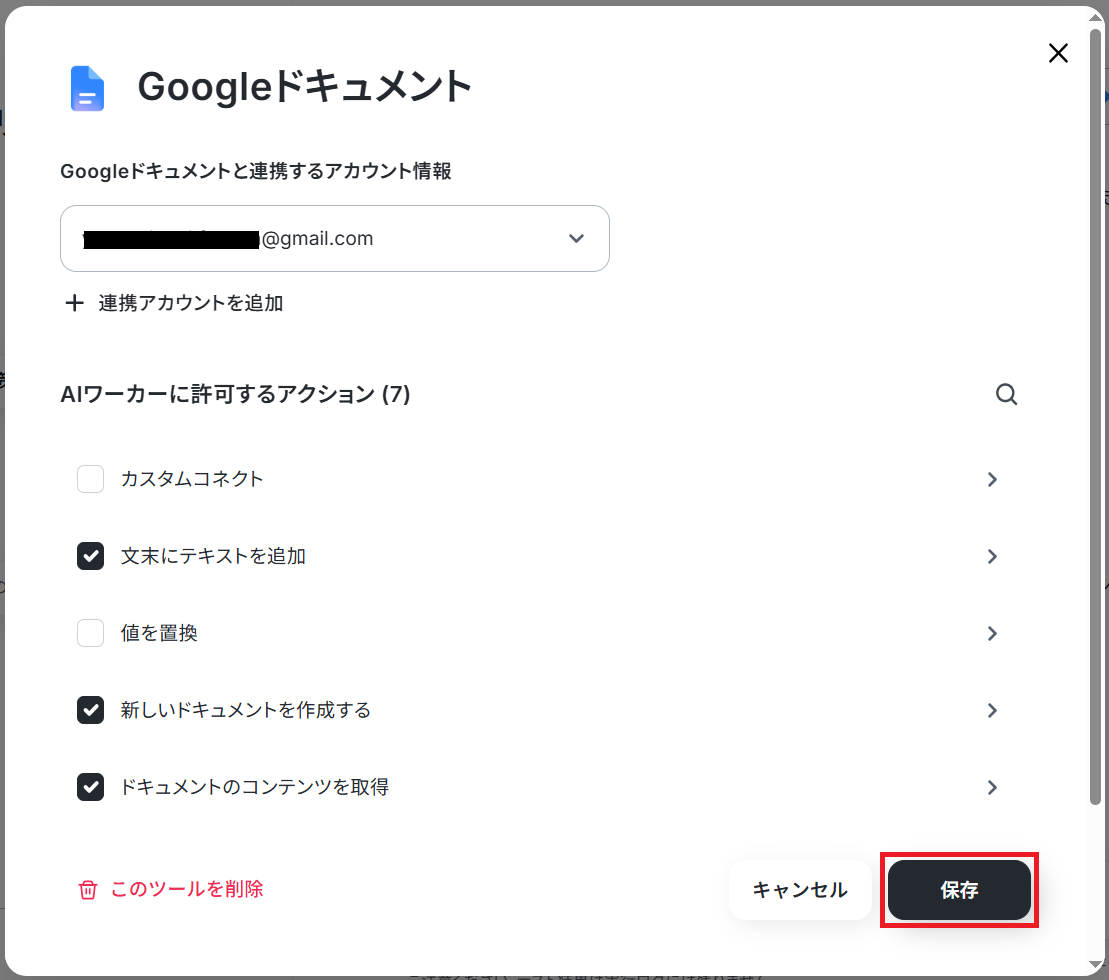Screen dimensions: 1109x980
Task: Click the trash icon beside このツールを削除
Action: [x=88, y=889]
